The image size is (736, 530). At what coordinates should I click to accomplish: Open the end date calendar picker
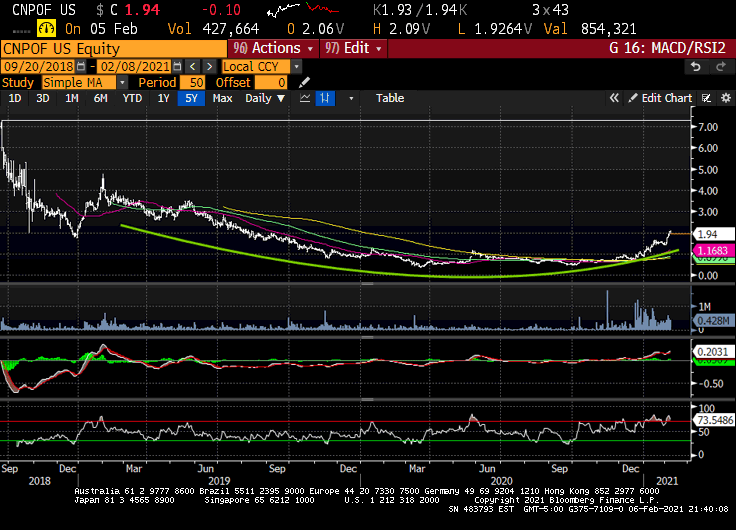pyautogui.click(x=177, y=66)
